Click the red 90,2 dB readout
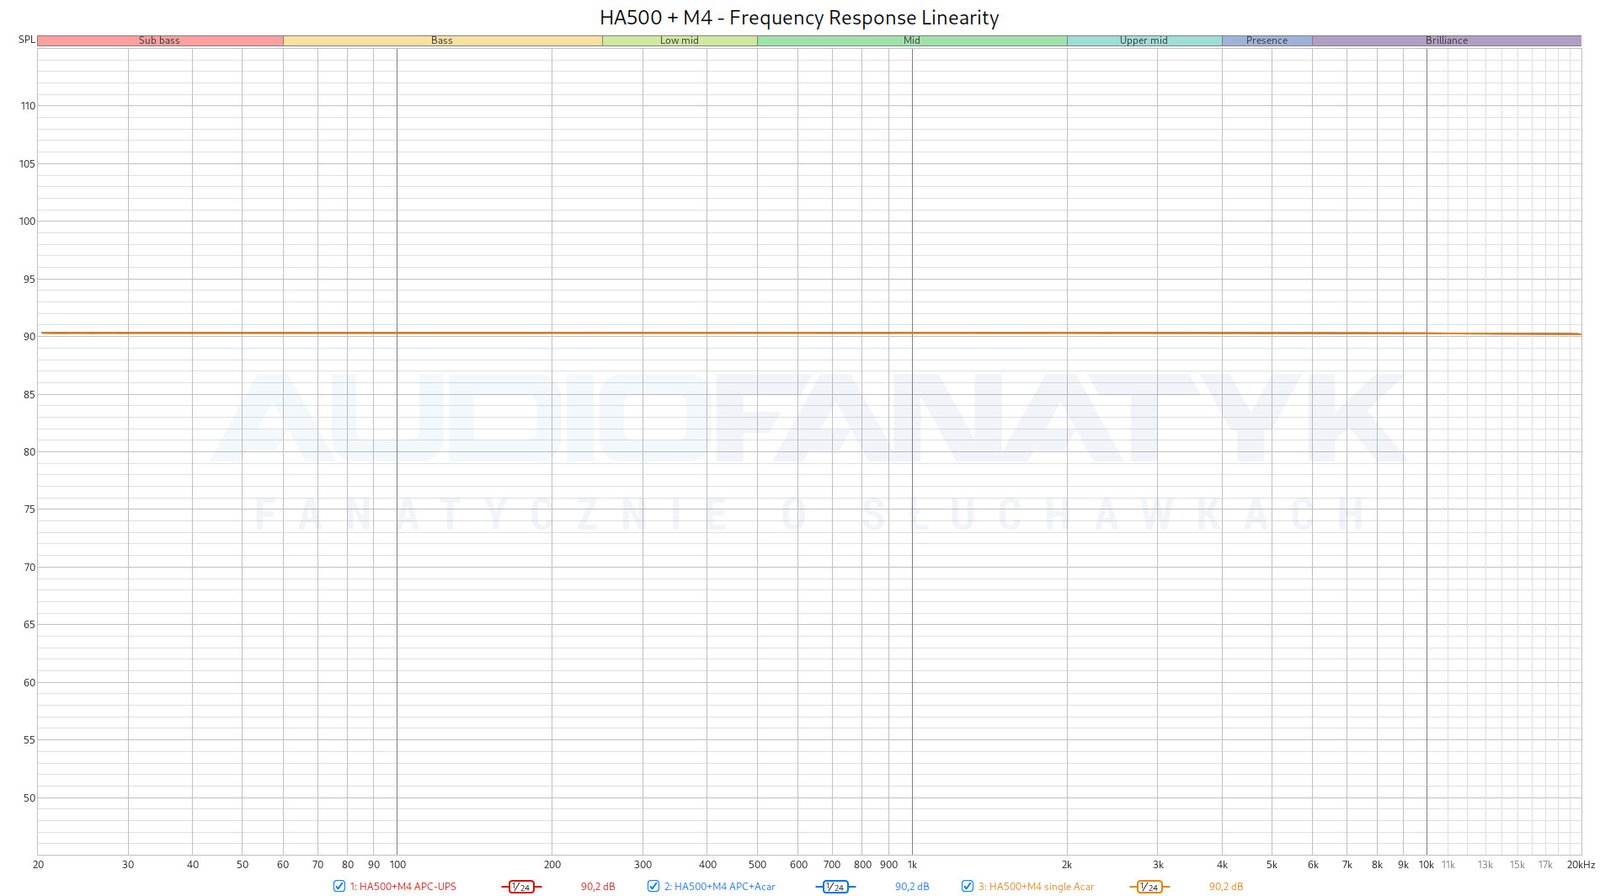This screenshot has height=896, width=1600. coord(598,887)
